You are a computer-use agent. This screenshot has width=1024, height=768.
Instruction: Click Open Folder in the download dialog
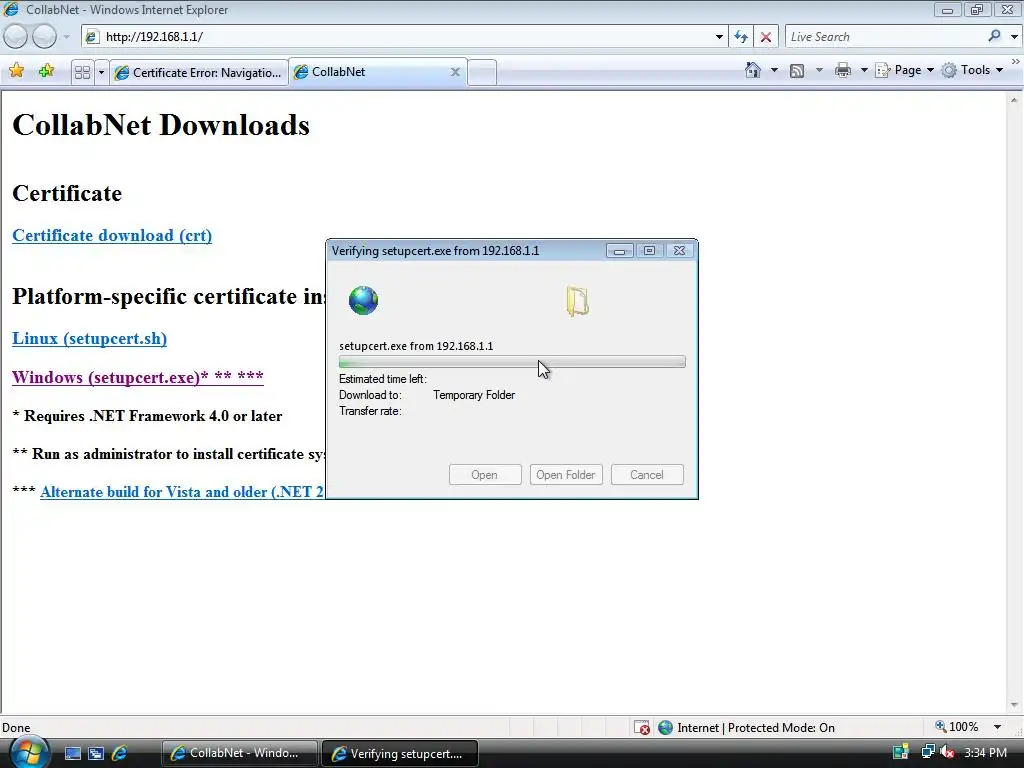pos(566,475)
